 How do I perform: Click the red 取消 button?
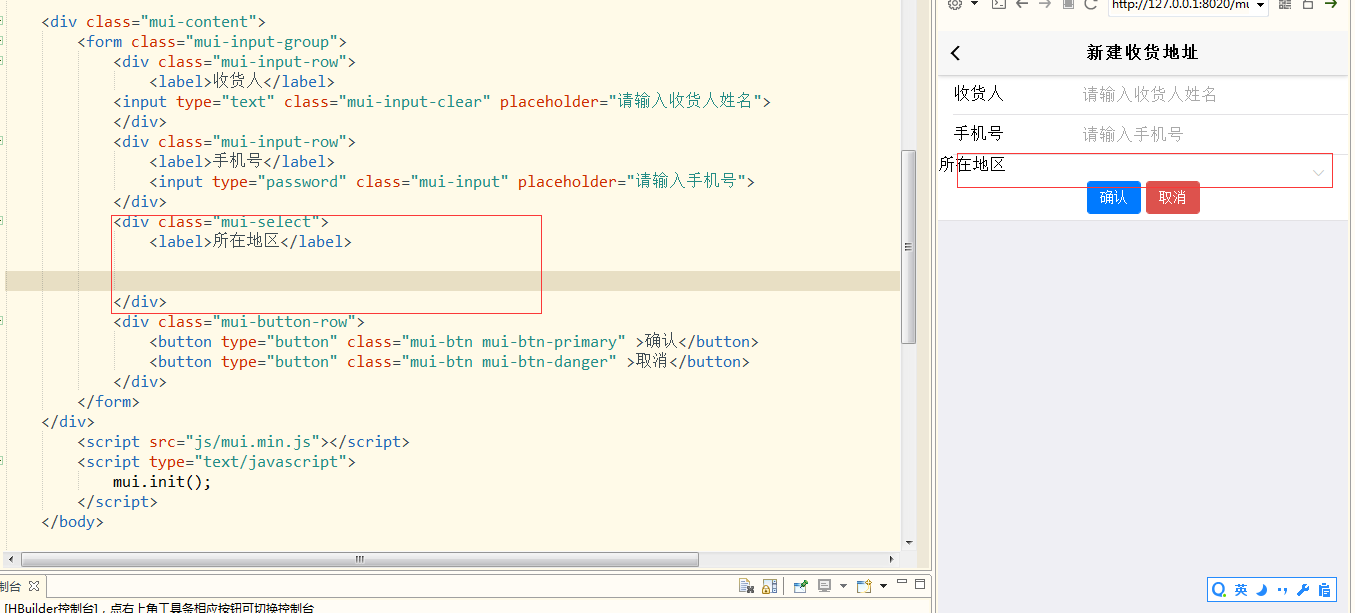tap(1172, 197)
